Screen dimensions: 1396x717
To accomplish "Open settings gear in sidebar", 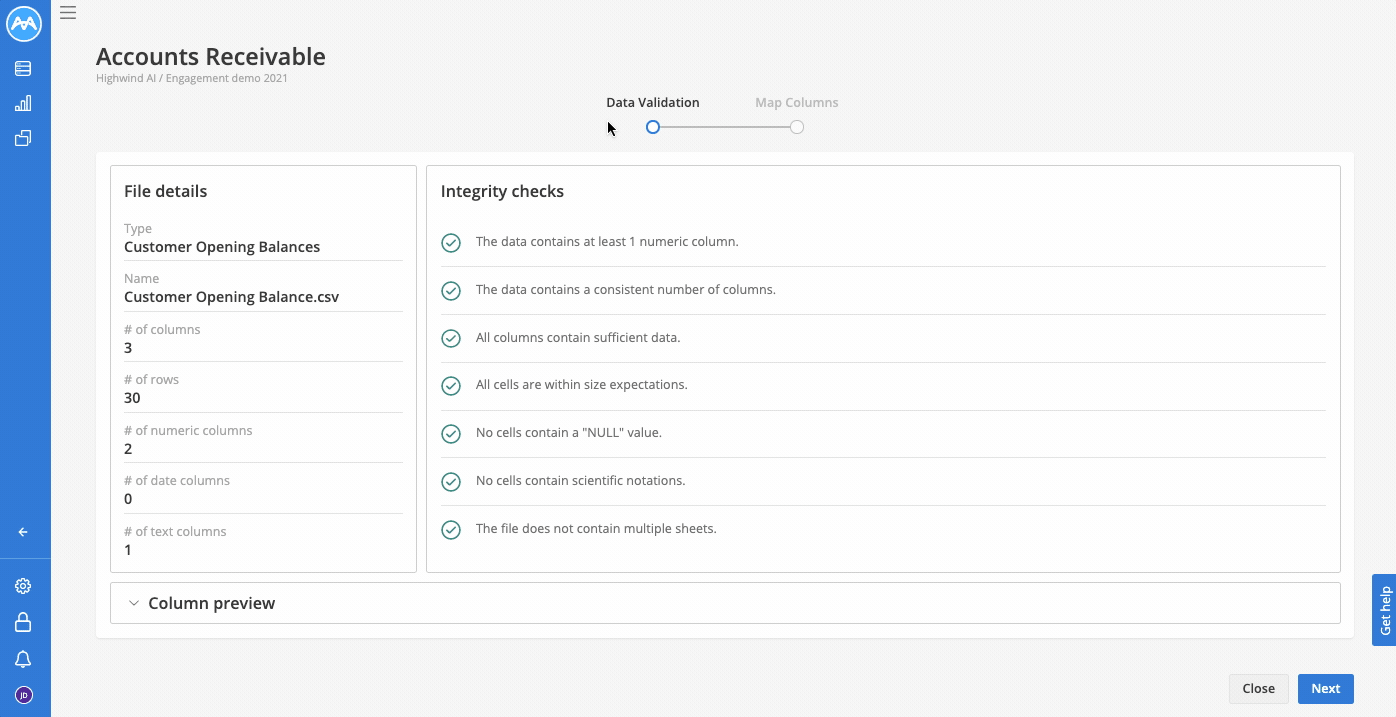I will click(23, 586).
